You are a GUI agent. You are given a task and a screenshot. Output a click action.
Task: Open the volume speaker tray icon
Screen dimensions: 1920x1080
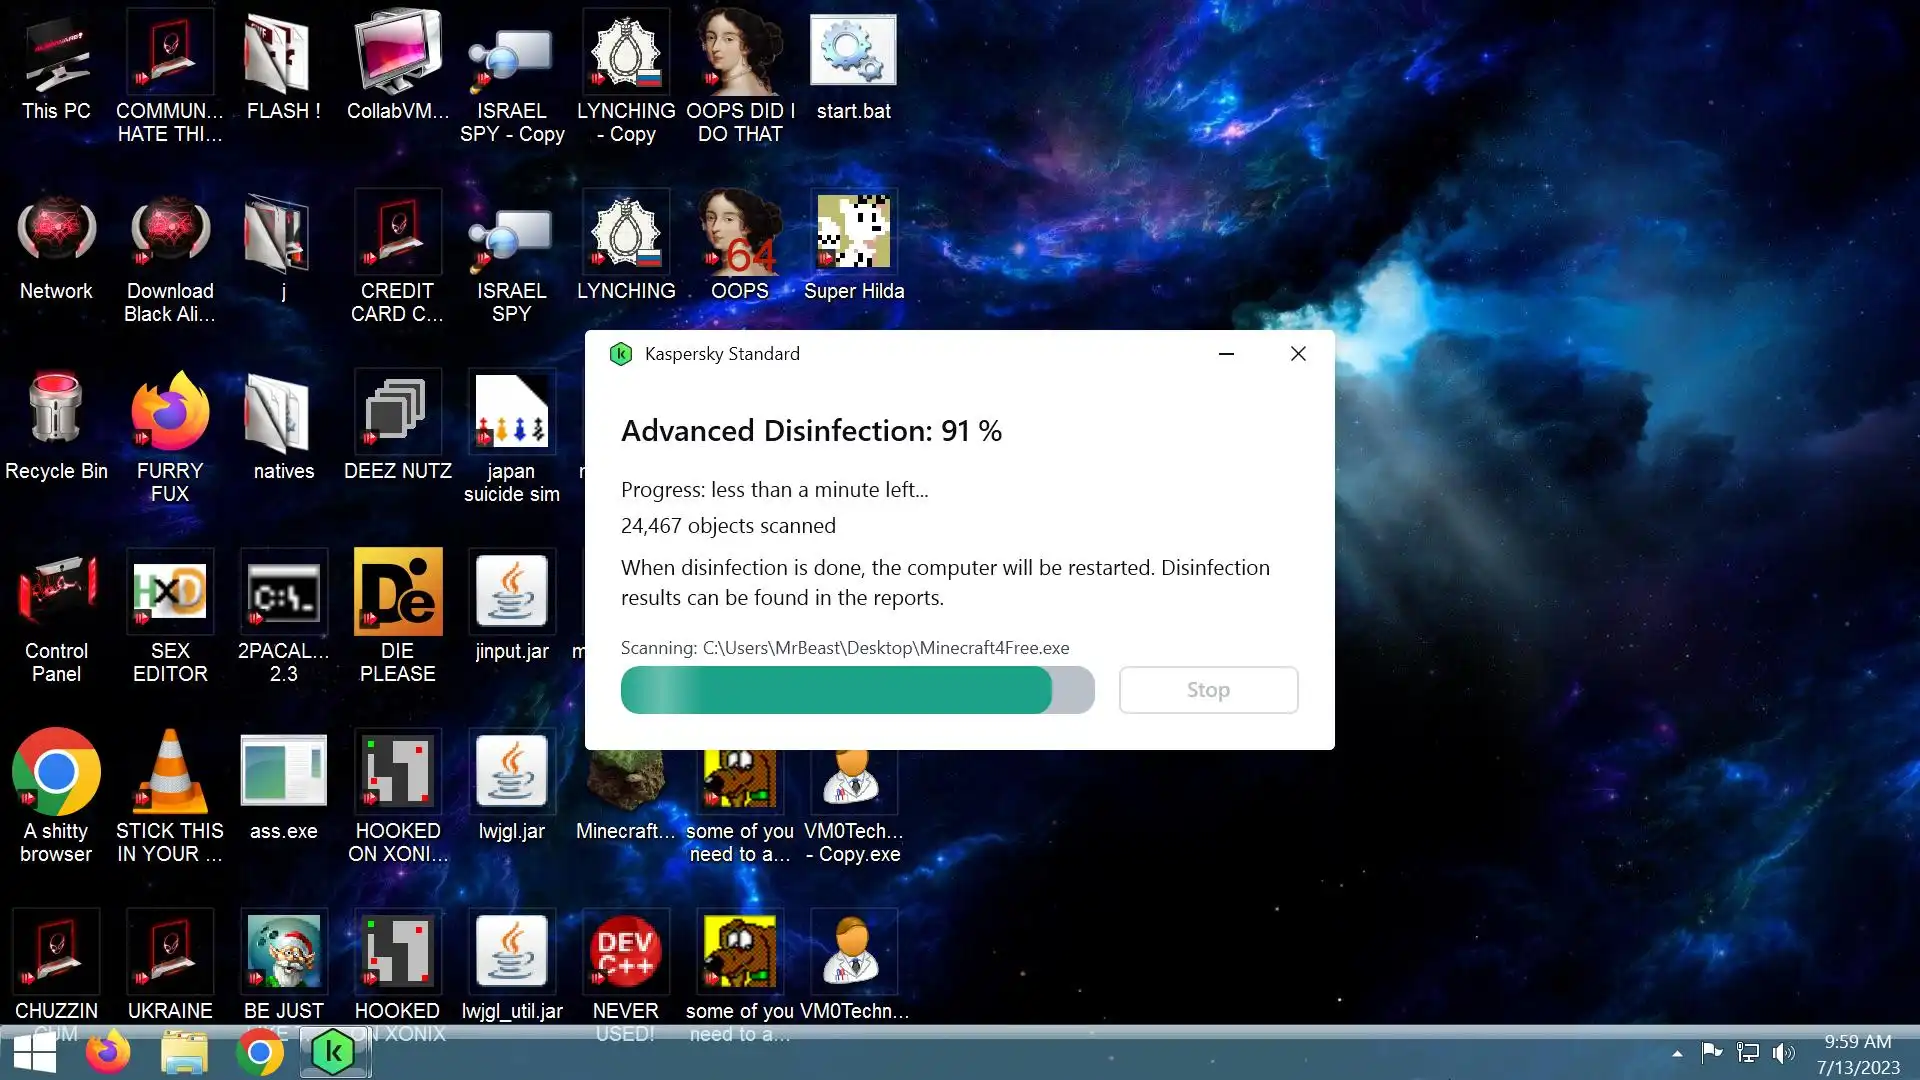point(1783,1053)
